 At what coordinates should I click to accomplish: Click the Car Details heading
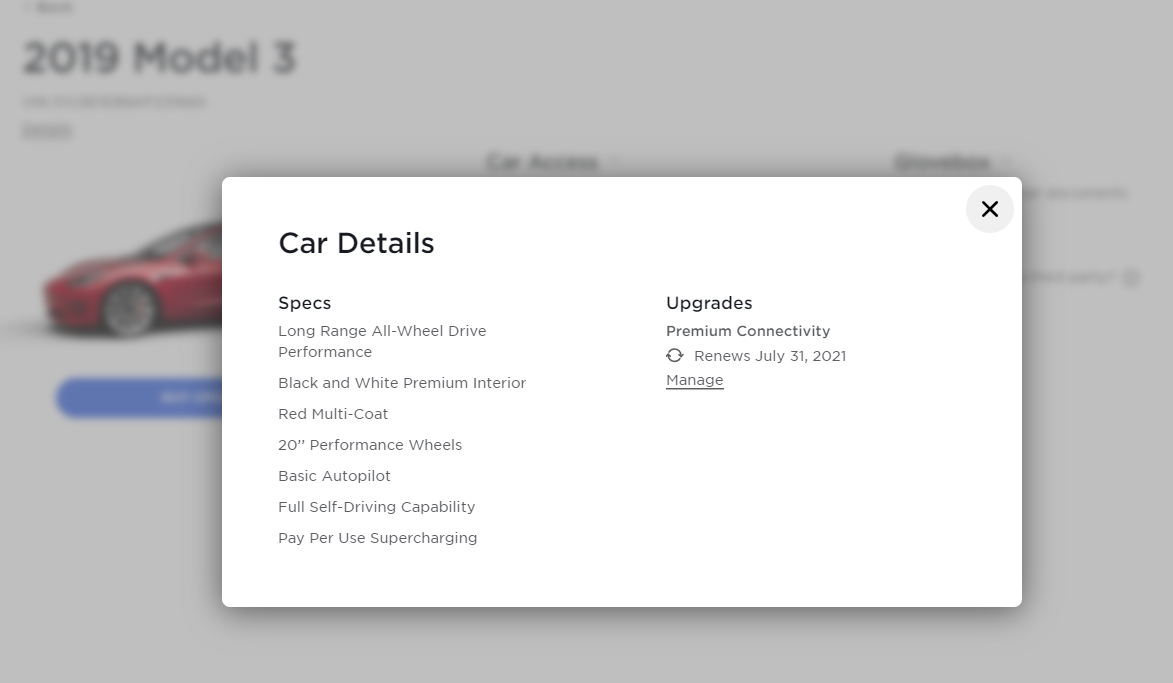pos(356,243)
